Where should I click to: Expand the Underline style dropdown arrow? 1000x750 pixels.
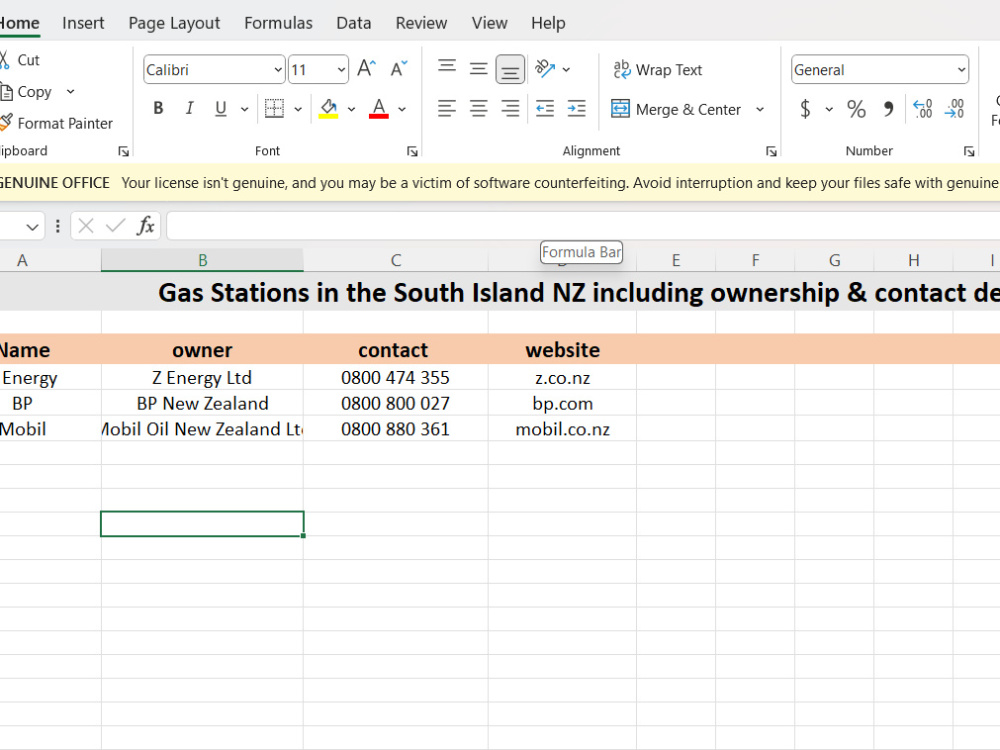click(244, 109)
